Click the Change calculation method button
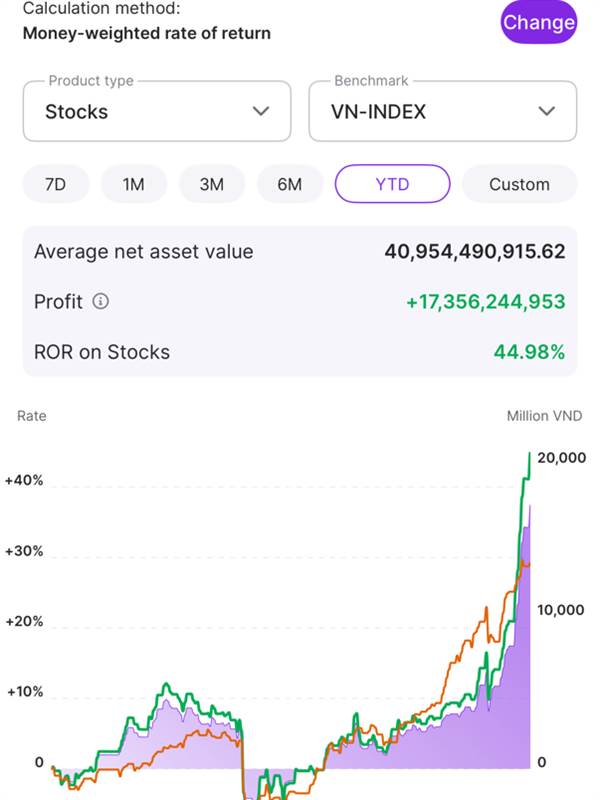The image size is (600, 800). [538, 22]
